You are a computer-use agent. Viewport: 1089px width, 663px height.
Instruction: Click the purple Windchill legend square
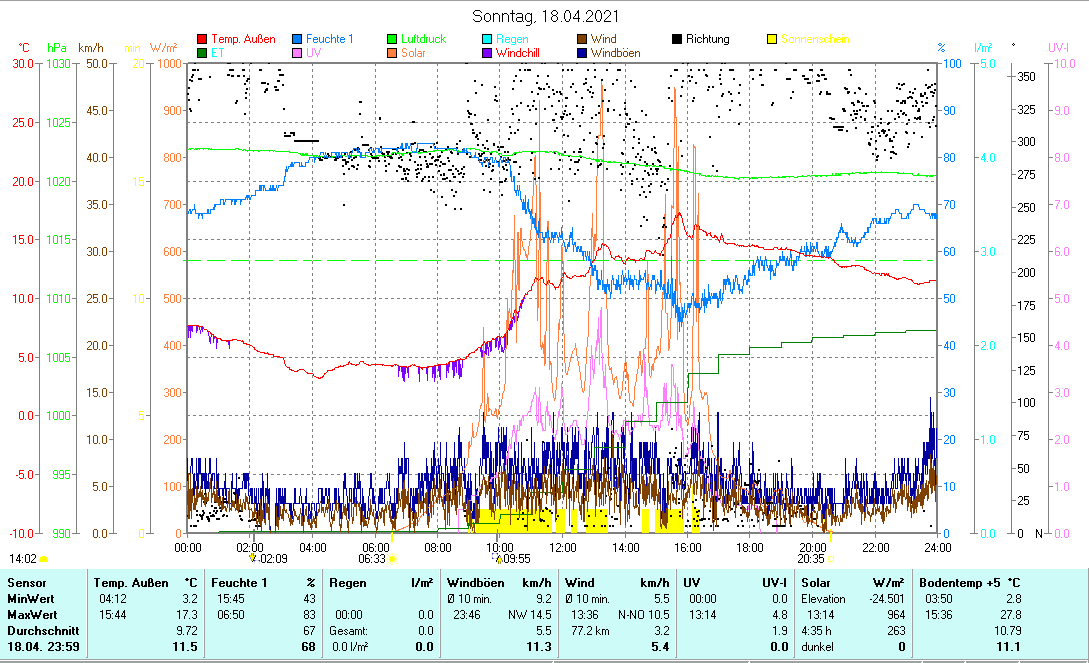(x=487, y=53)
